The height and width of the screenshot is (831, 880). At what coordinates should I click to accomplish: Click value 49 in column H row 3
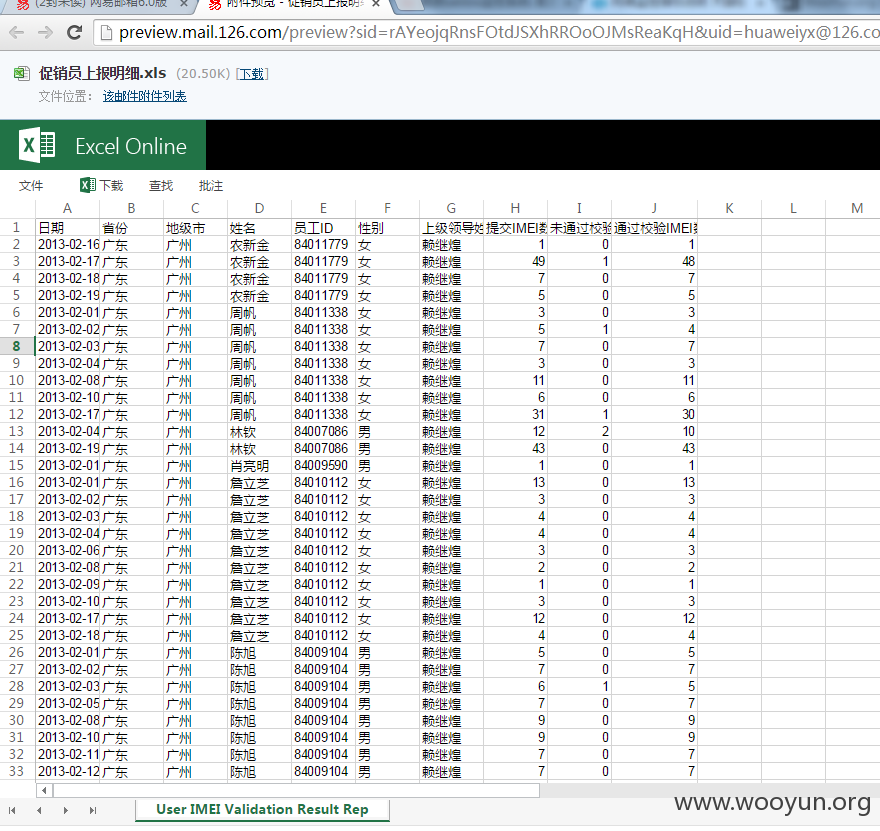coord(515,261)
